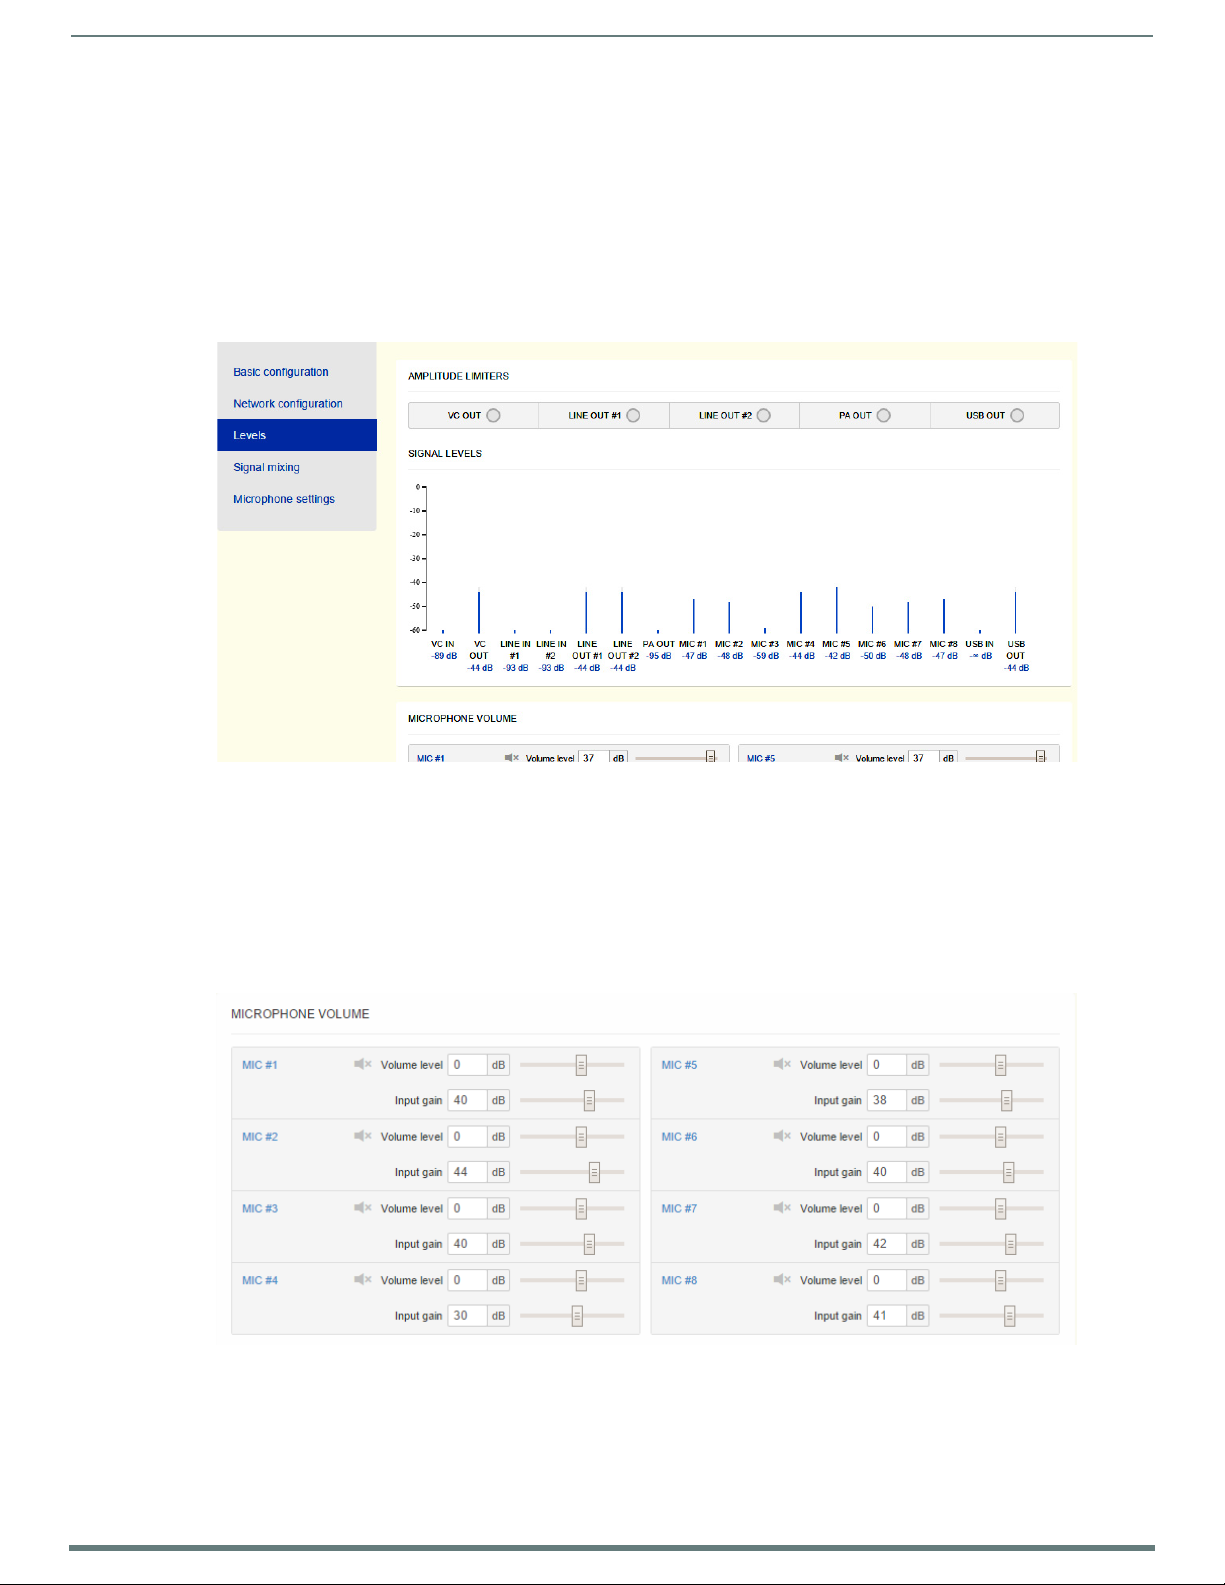Viewport: 1225px width, 1585px height.
Task: Mute MIC #5 in lower microphone volume panel
Action: (x=782, y=1064)
